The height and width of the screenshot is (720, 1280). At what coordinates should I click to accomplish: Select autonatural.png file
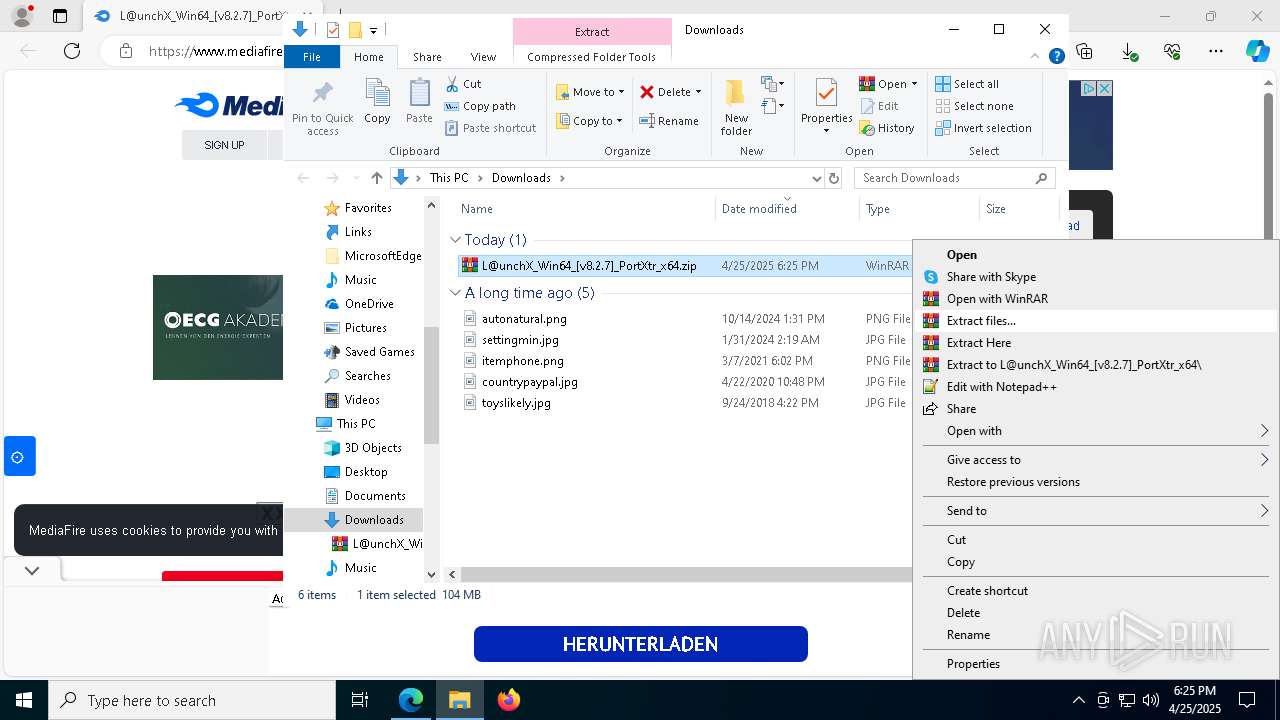pyautogui.click(x=524, y=319)
